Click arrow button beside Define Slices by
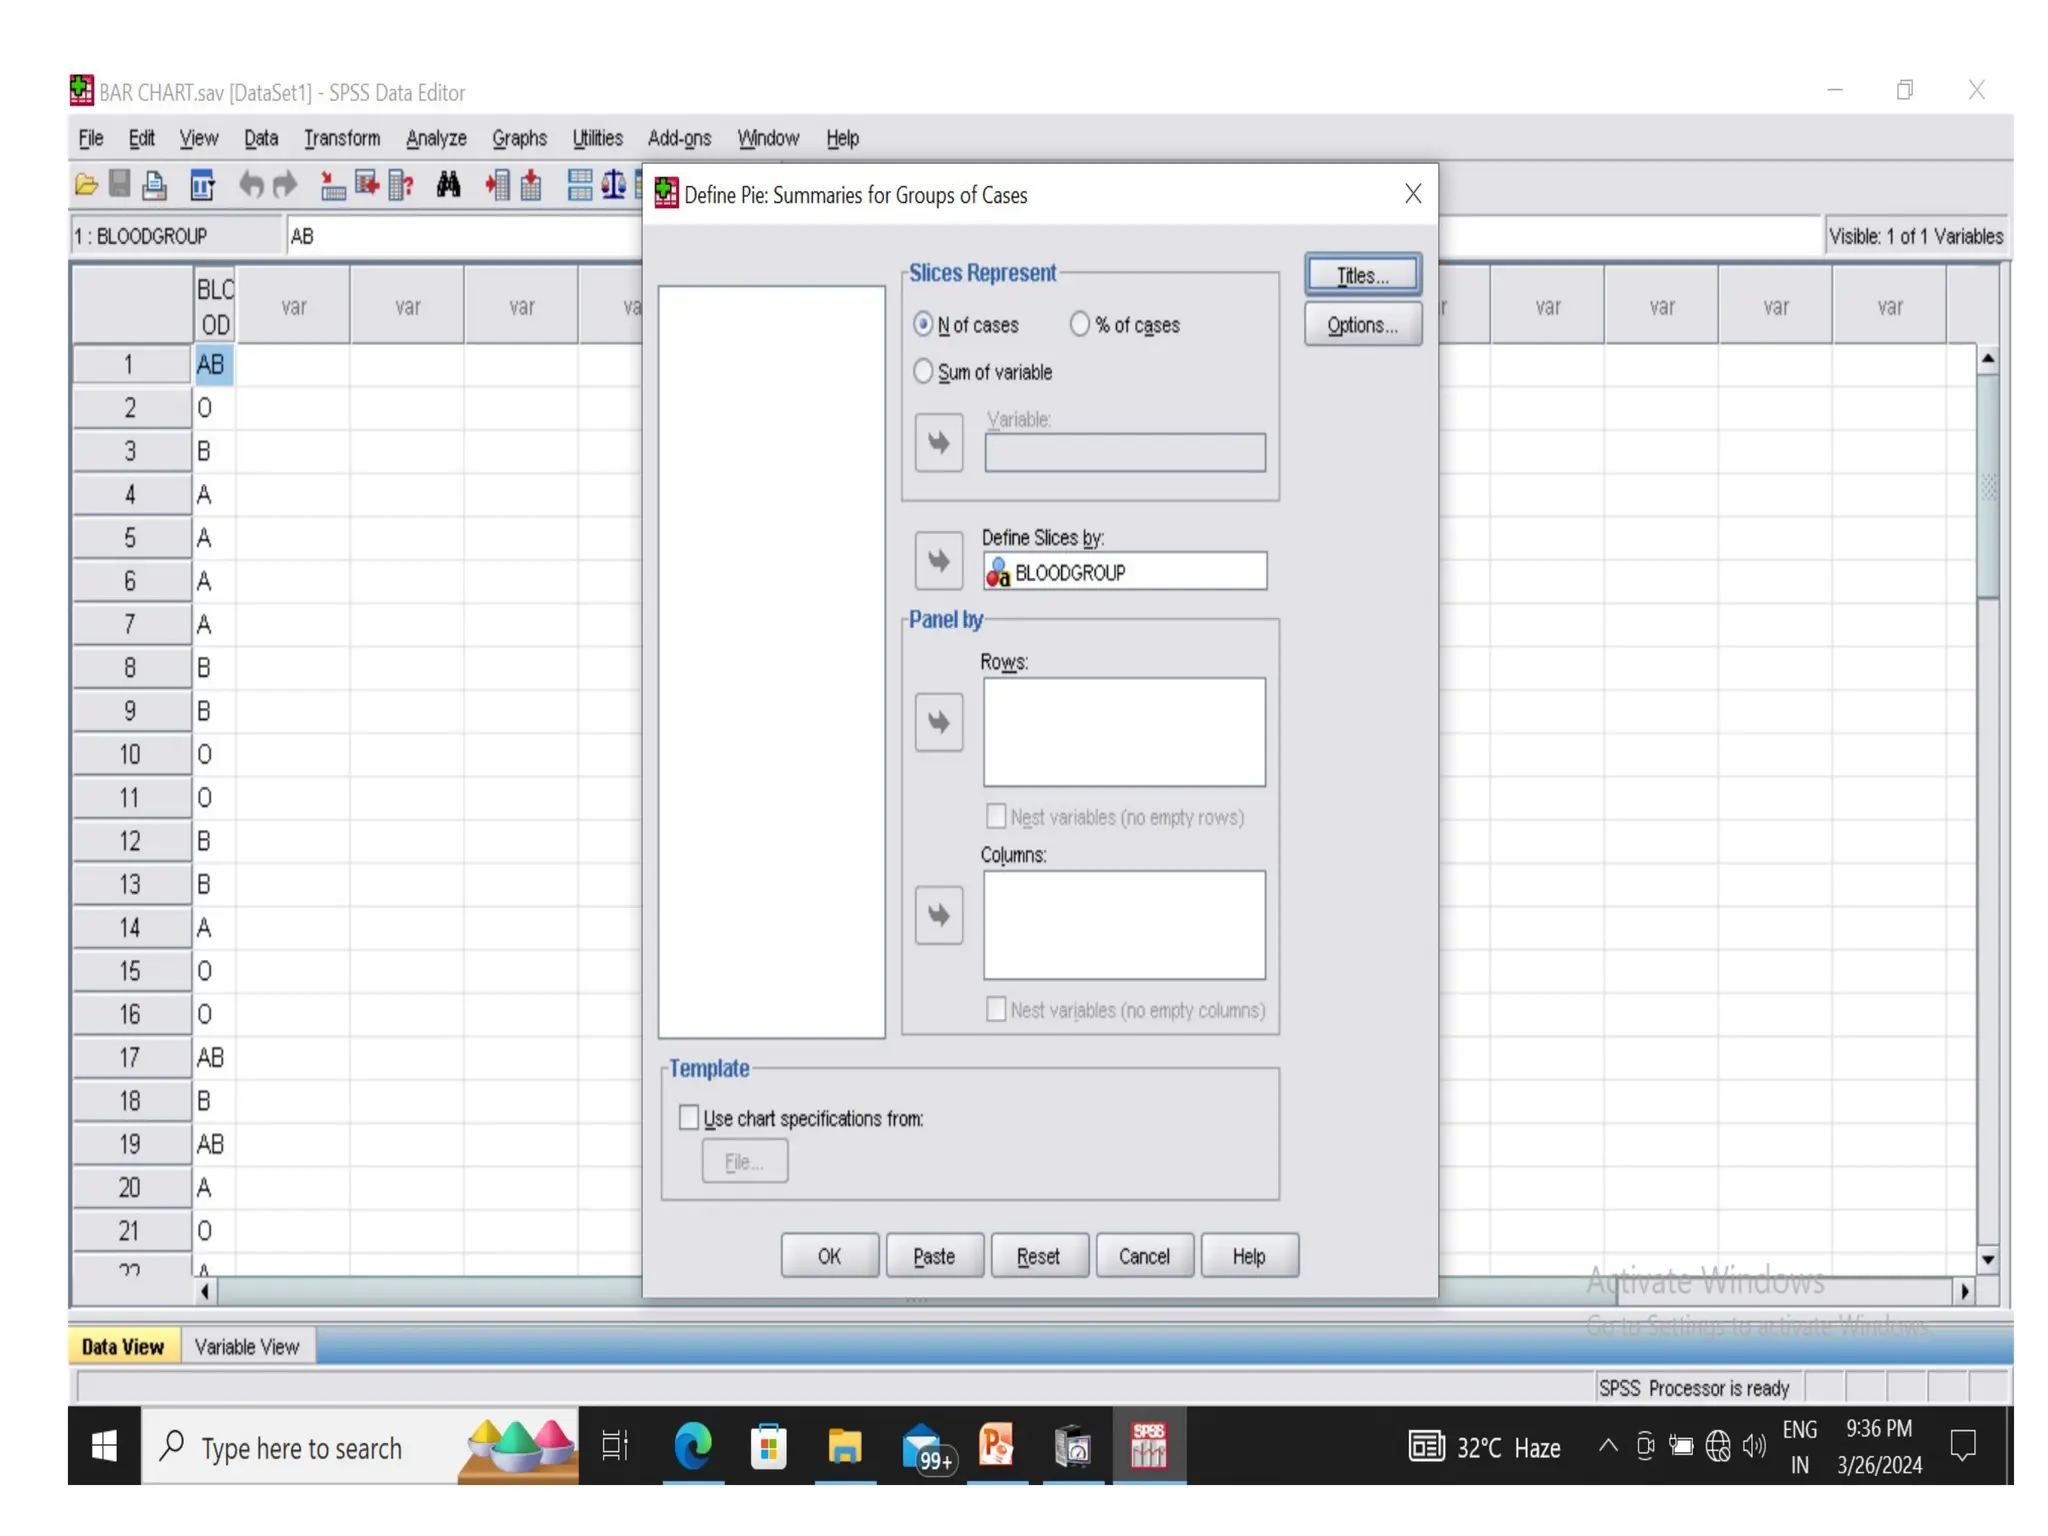 (938, 561)
